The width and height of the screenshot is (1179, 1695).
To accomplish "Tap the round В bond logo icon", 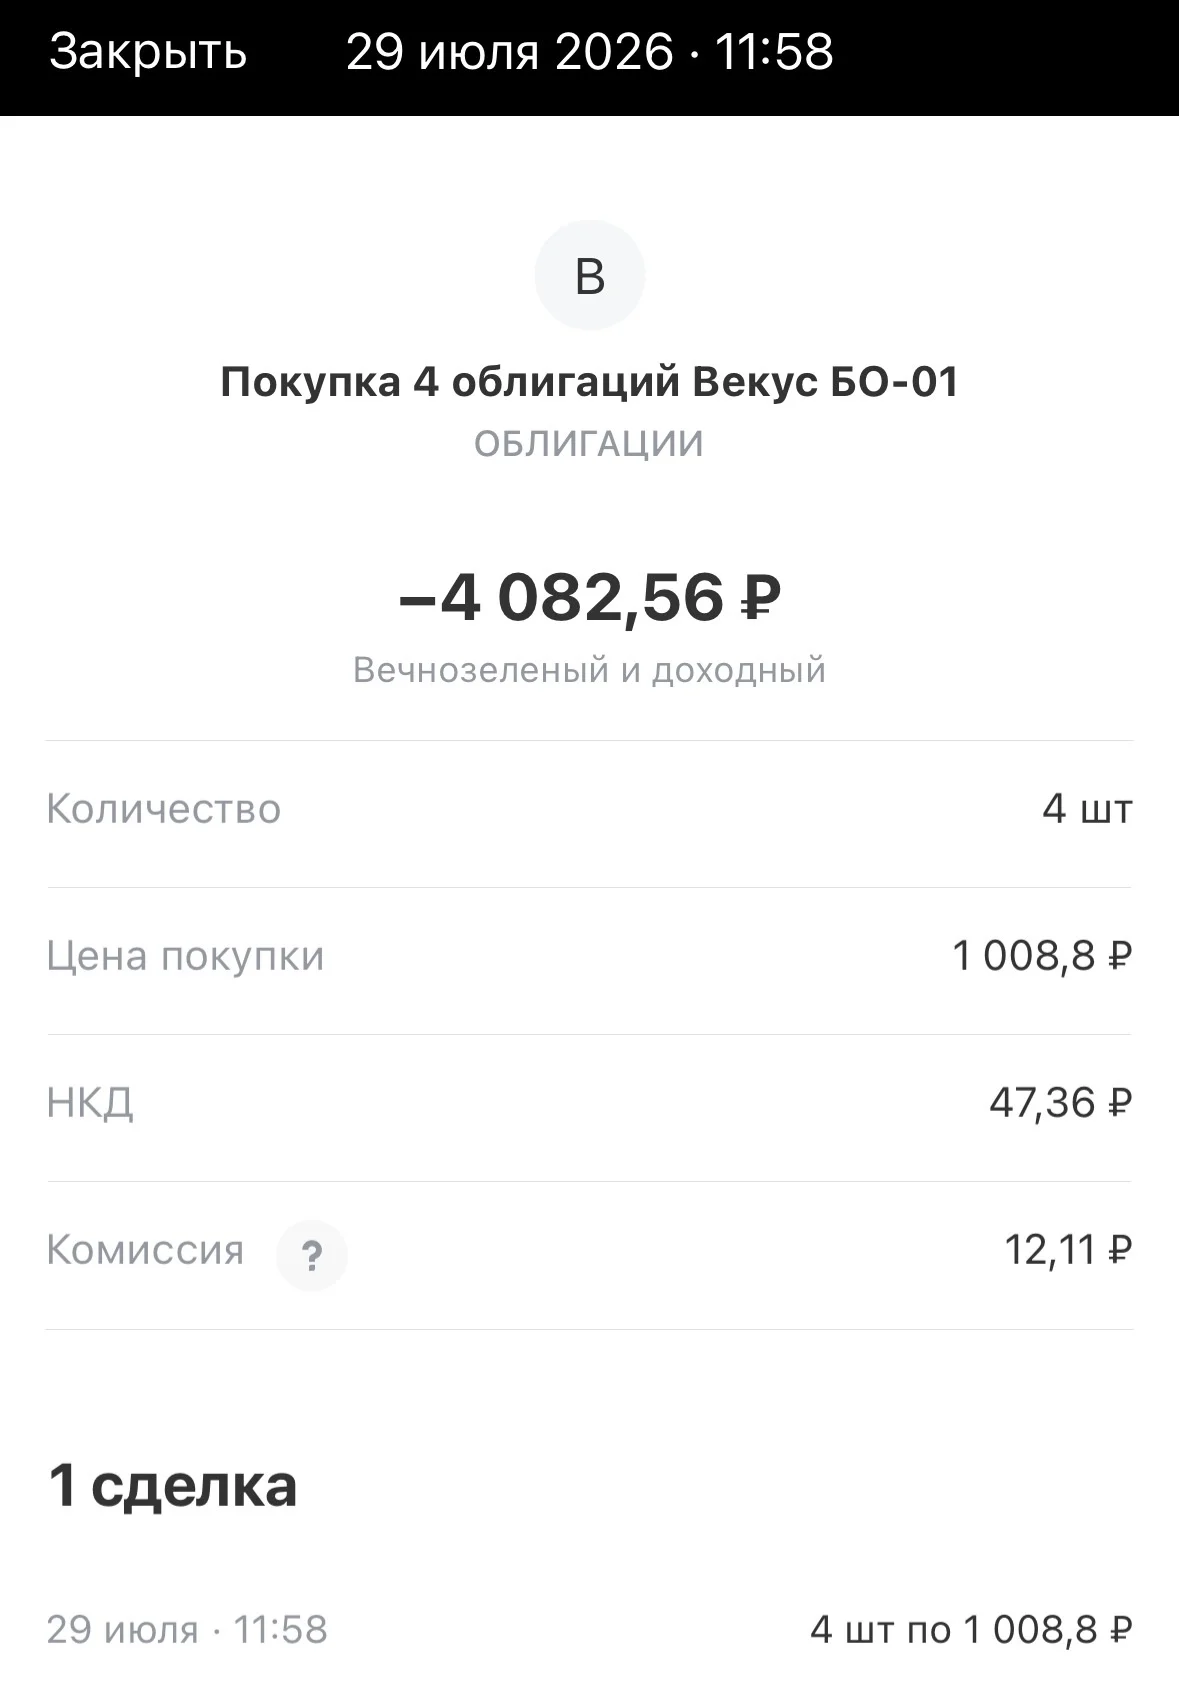I will [590, 275].
